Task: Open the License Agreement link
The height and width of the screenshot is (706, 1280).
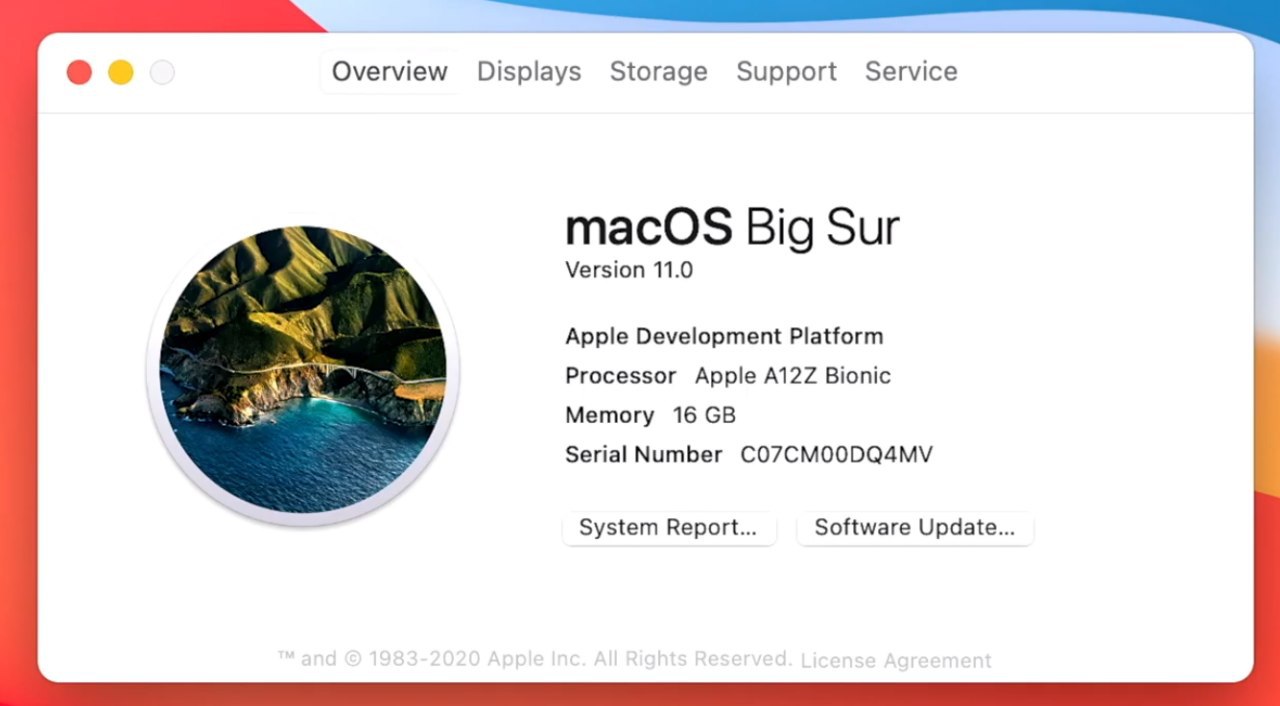Action: point(896,661)
